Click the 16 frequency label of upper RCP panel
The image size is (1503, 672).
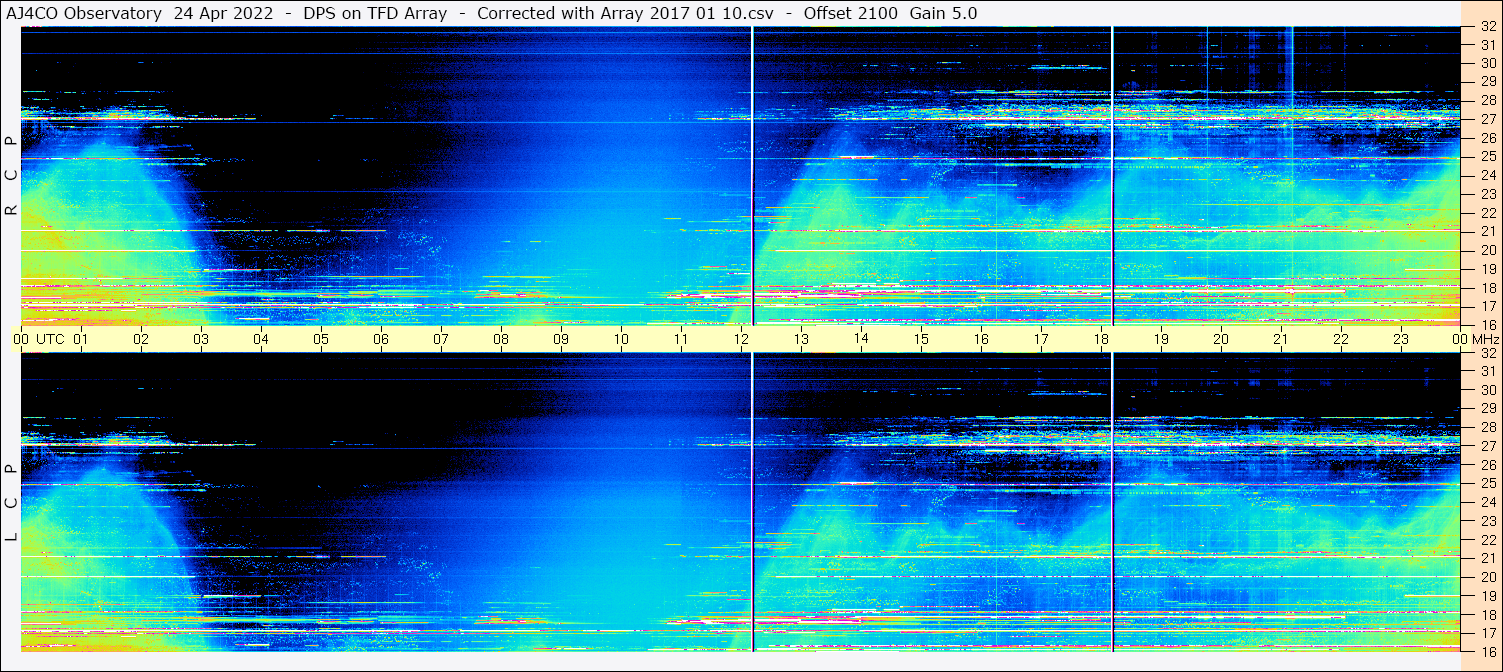(1488, 324)
